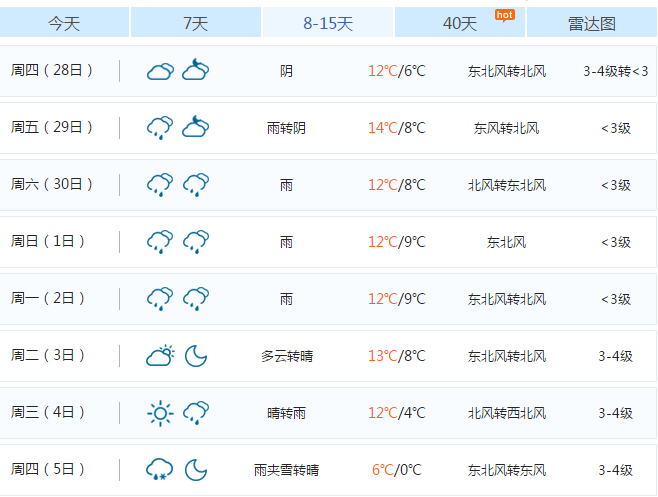
Task: Select the date 周四（28日）
Action: 51,70
